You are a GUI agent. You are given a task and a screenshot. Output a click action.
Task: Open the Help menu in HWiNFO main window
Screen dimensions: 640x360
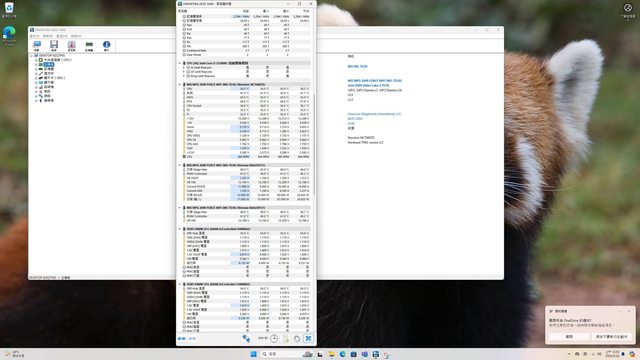click(76, 36)
